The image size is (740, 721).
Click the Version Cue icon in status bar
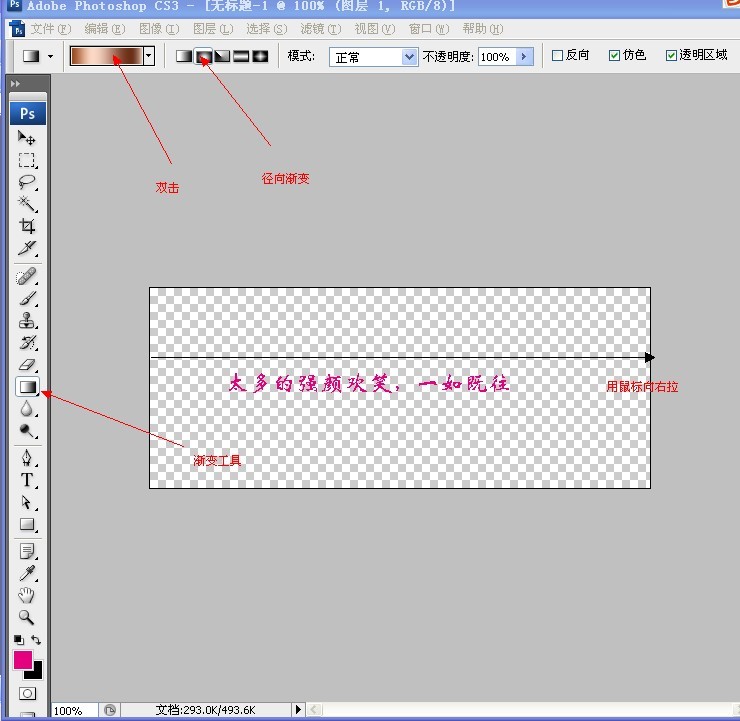pyautogui.click(x=109, y=710)
